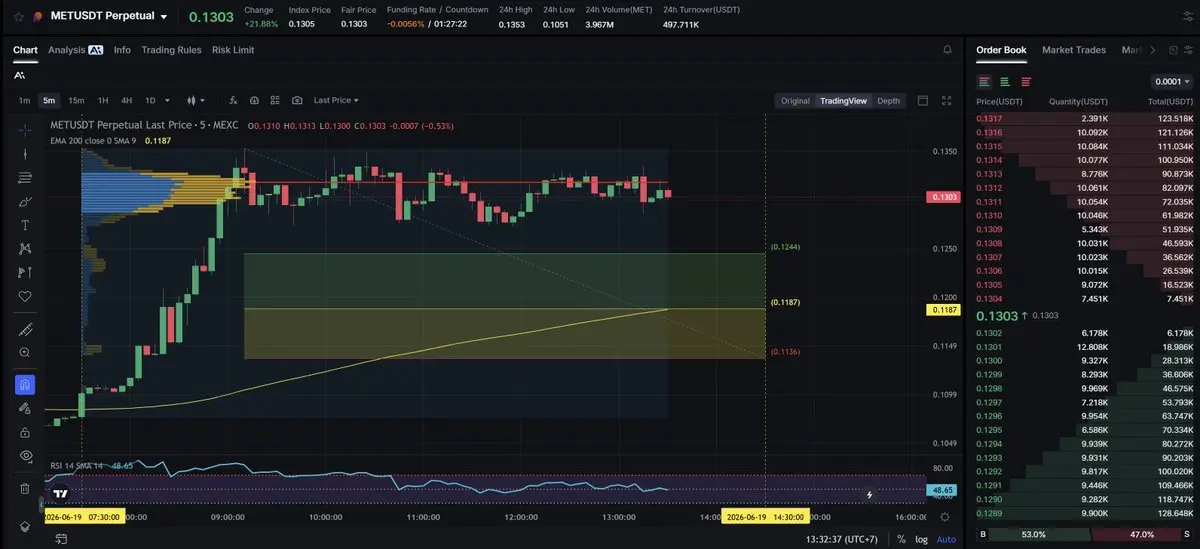
Task: Toggle the magnet mode tool
Action: (x=25, y=384)
